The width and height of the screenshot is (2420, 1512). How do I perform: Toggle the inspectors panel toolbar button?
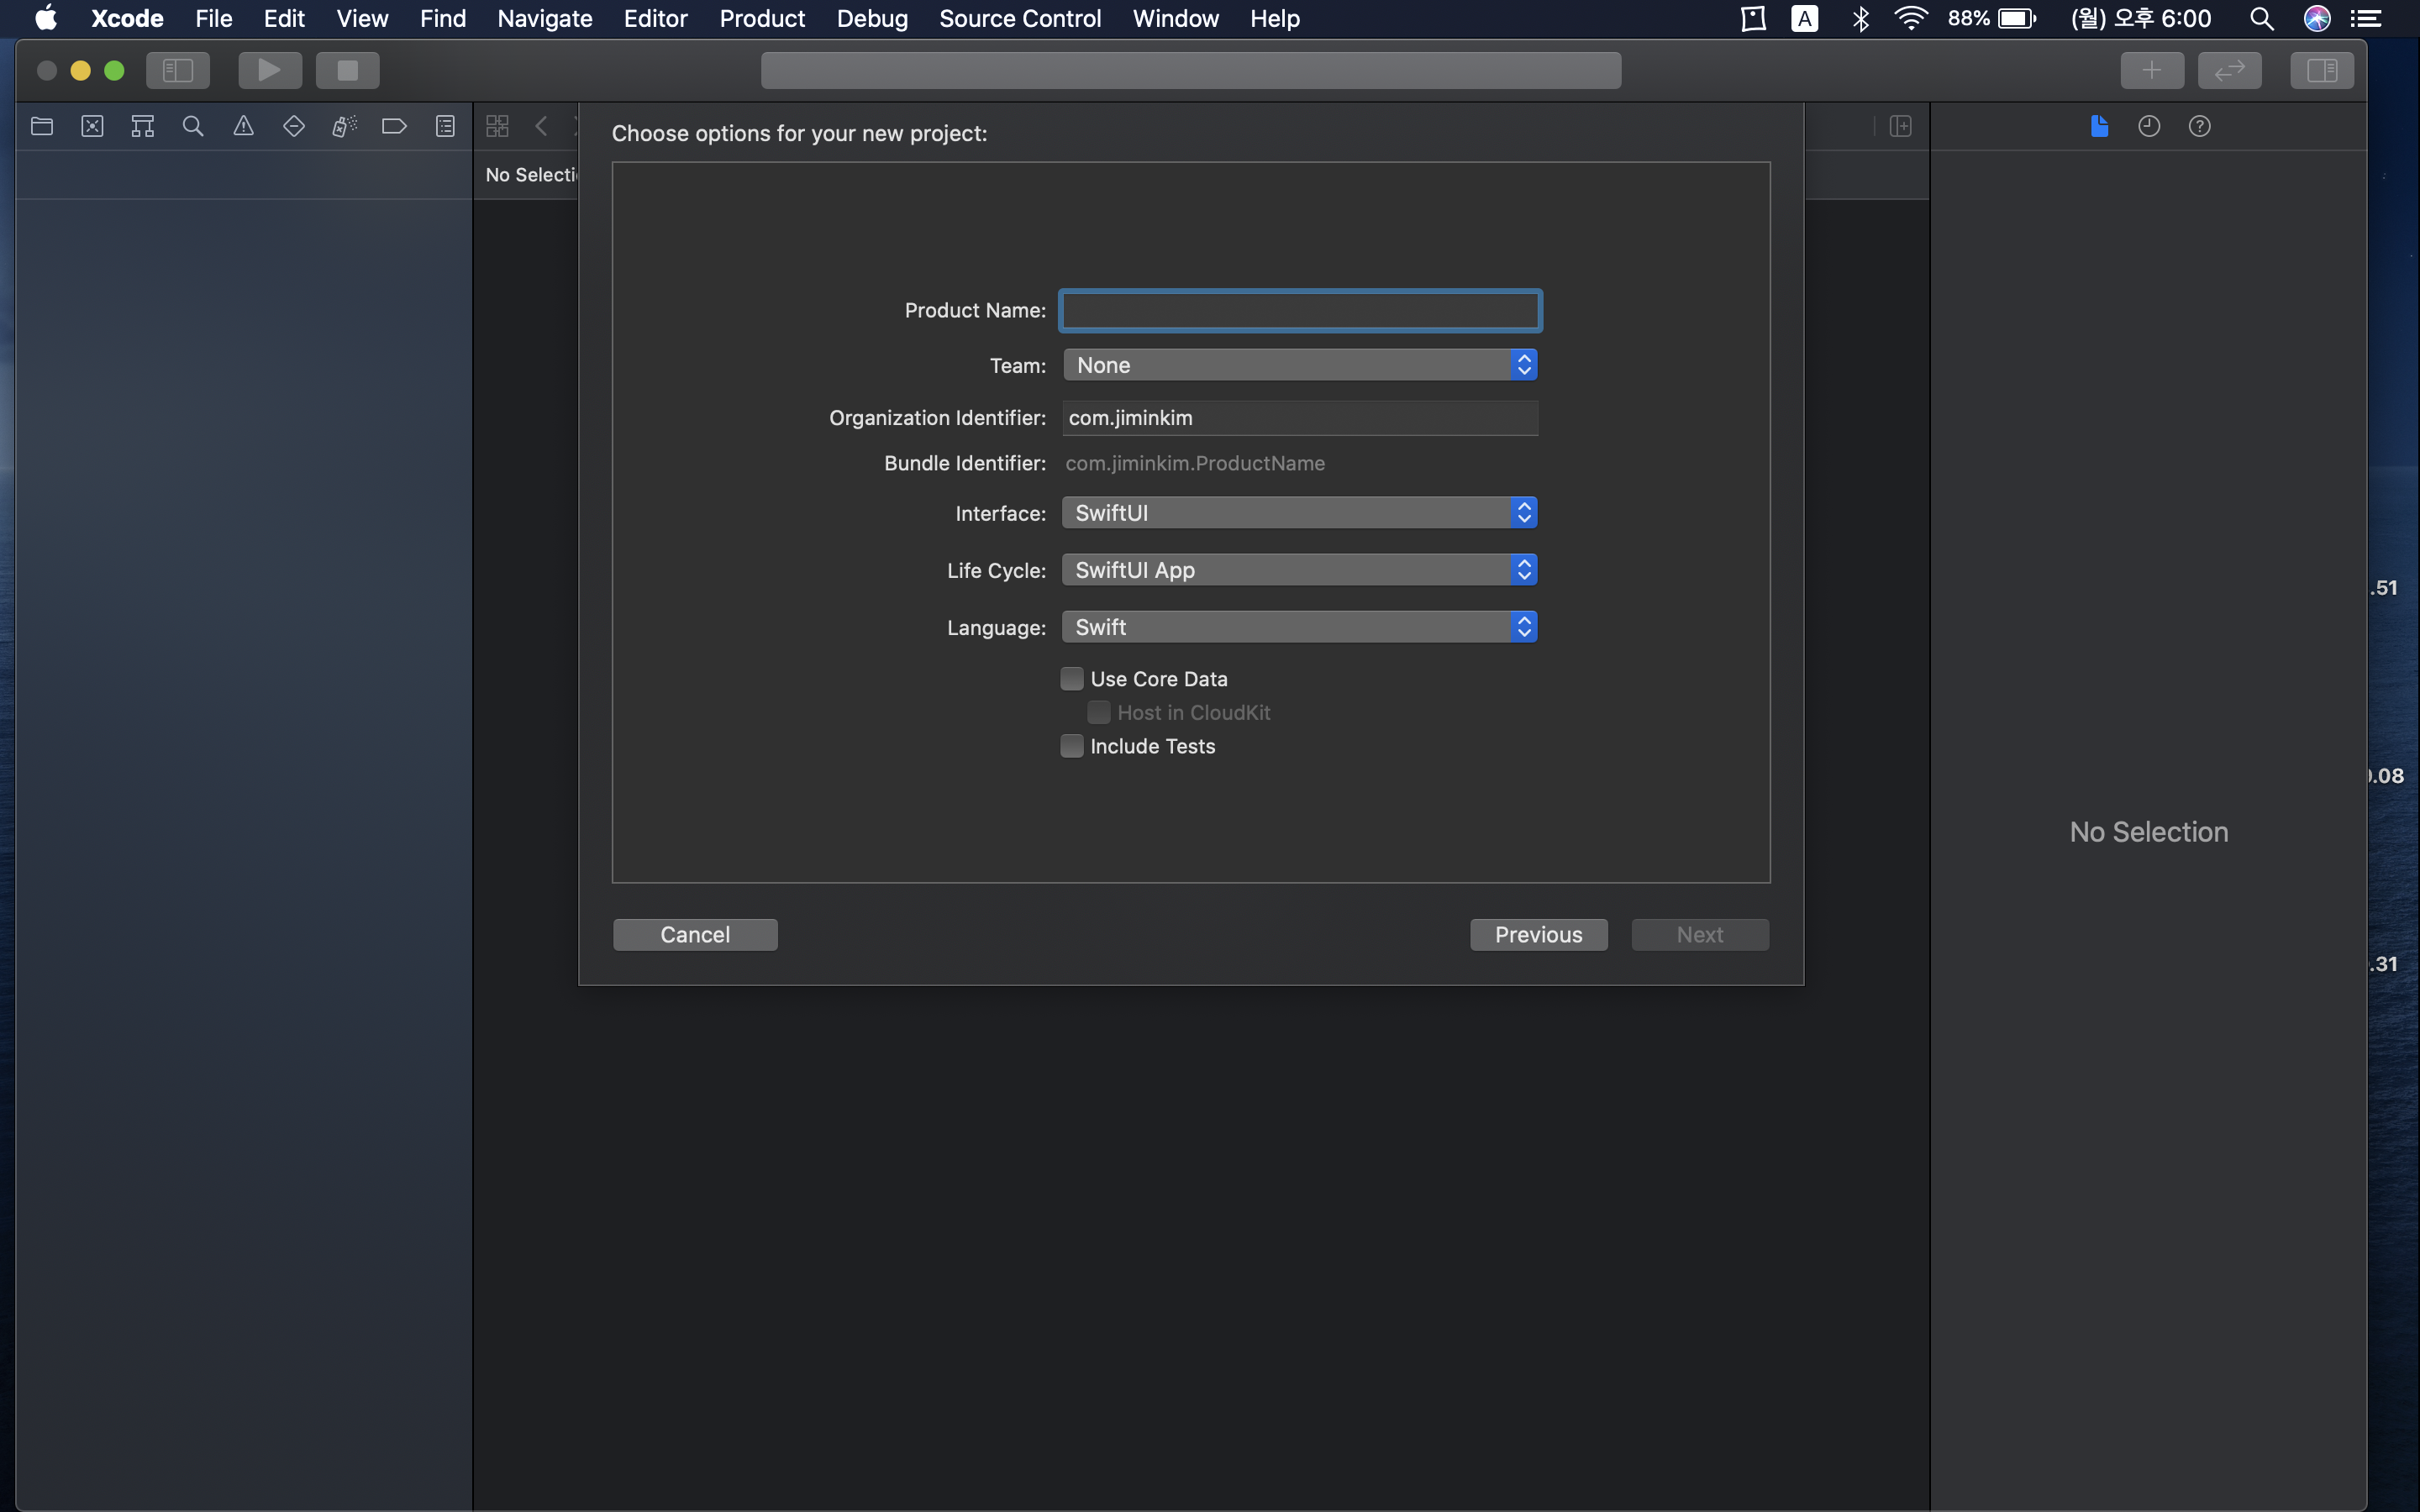(x=2322, y=70)
